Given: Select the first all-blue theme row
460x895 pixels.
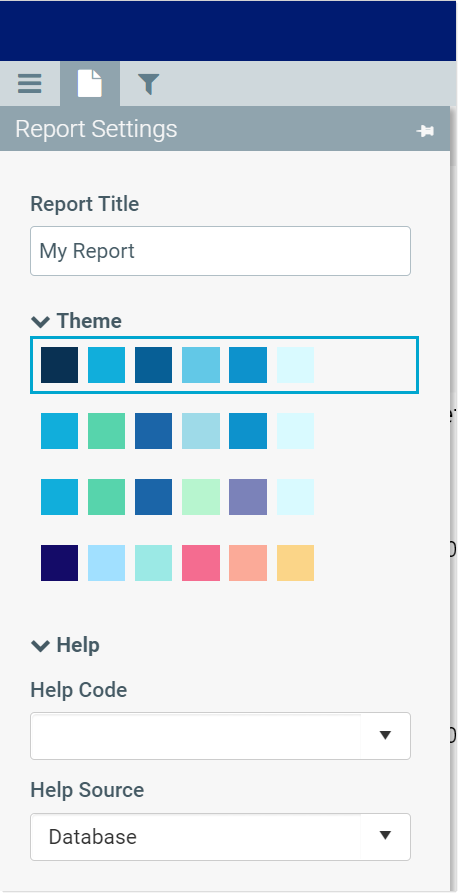Looking at the screenshot, I should click(224, 365).
